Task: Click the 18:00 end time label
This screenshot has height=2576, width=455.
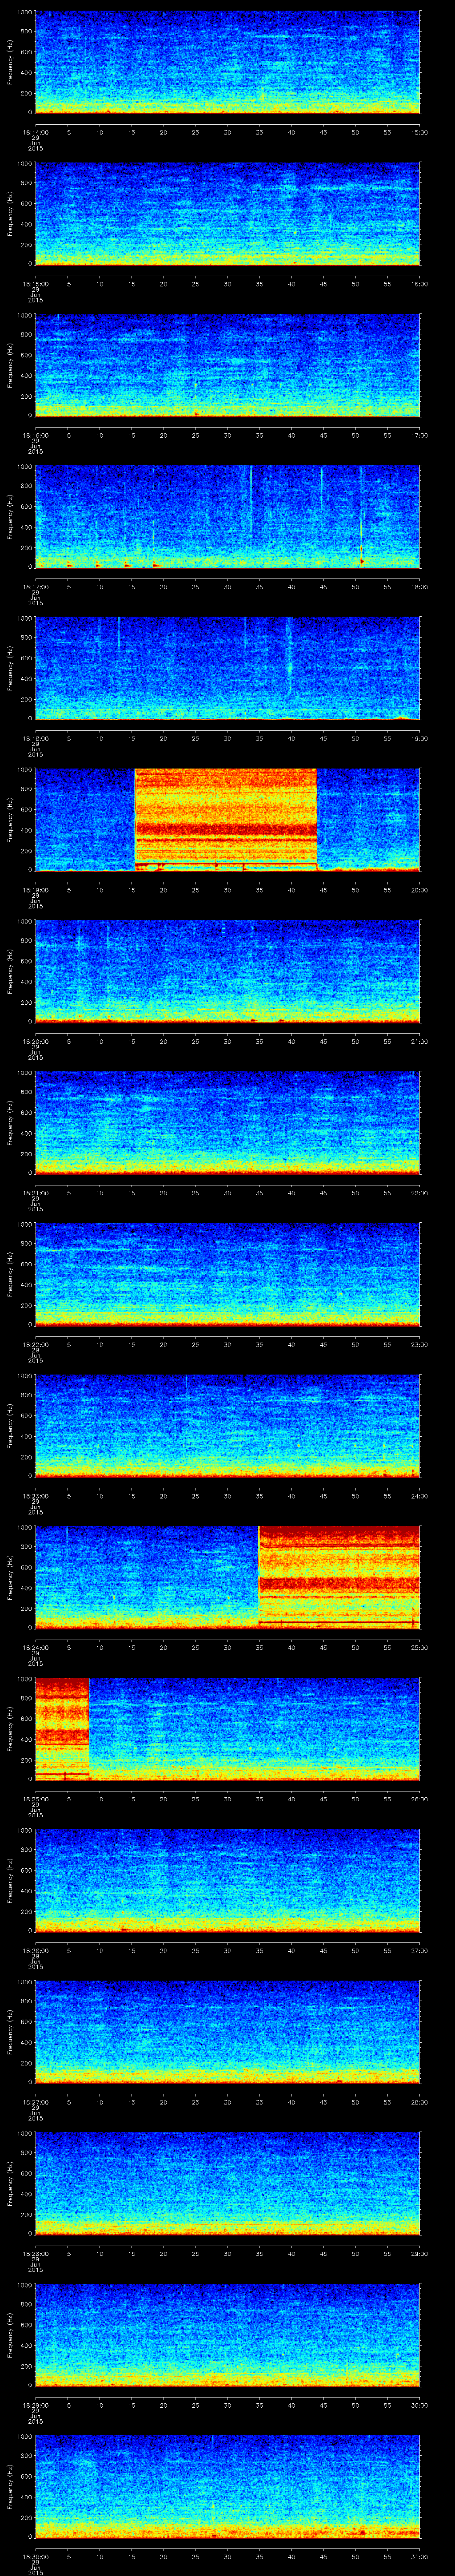Action: coord(419,587)
